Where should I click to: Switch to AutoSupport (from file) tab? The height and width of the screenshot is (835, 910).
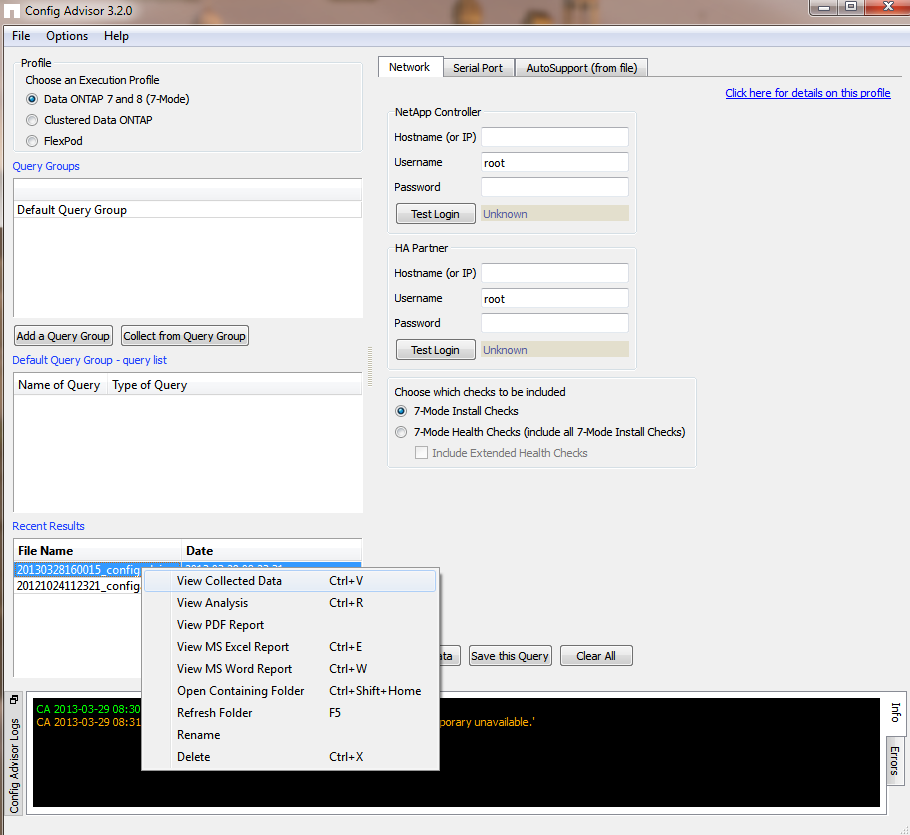(582, 68)
